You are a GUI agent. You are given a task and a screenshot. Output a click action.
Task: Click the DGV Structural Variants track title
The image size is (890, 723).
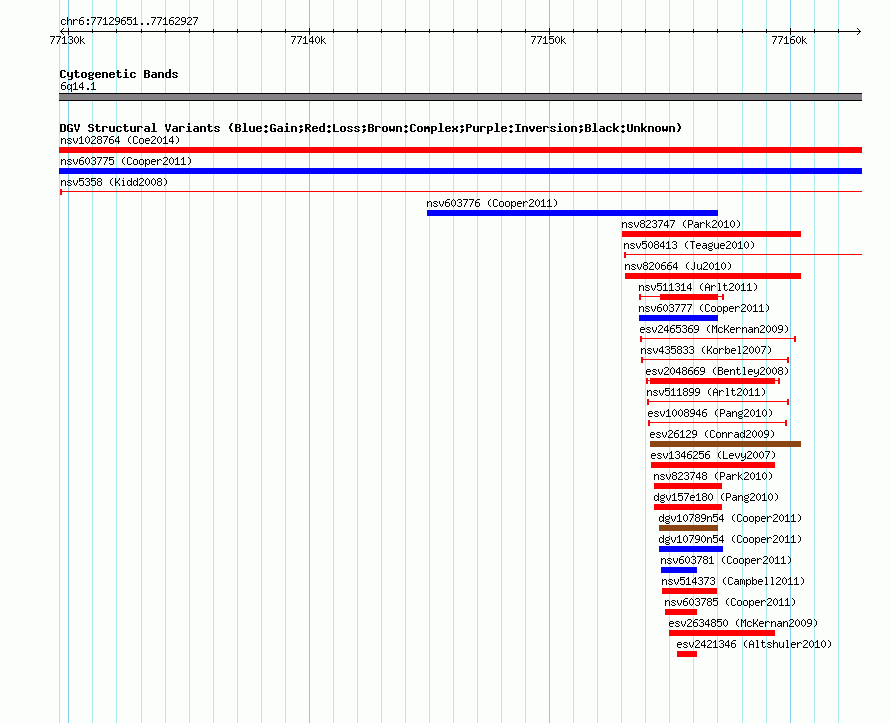370,128
